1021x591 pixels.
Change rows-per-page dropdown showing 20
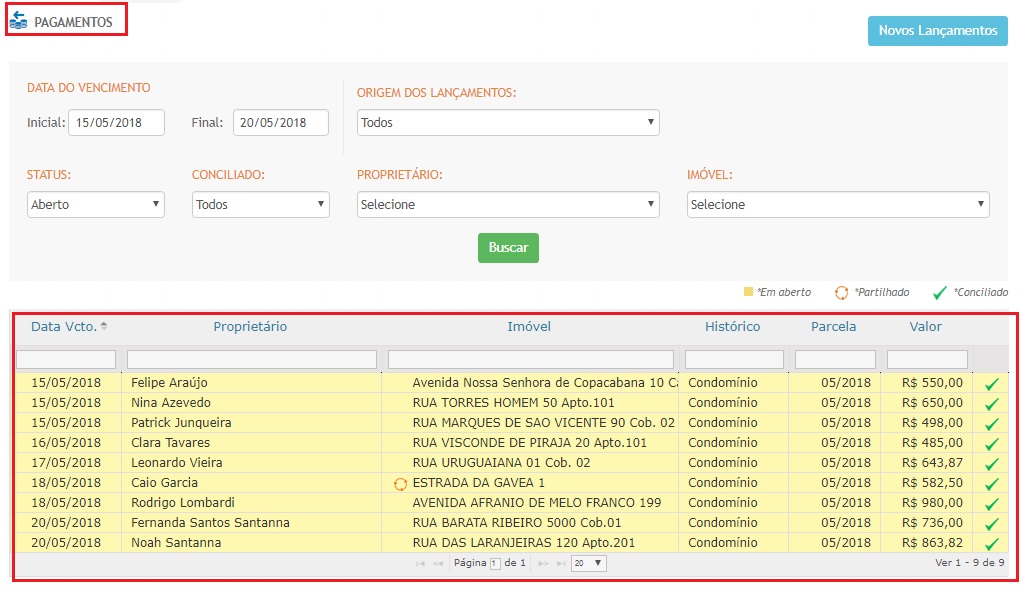(588, 564)
